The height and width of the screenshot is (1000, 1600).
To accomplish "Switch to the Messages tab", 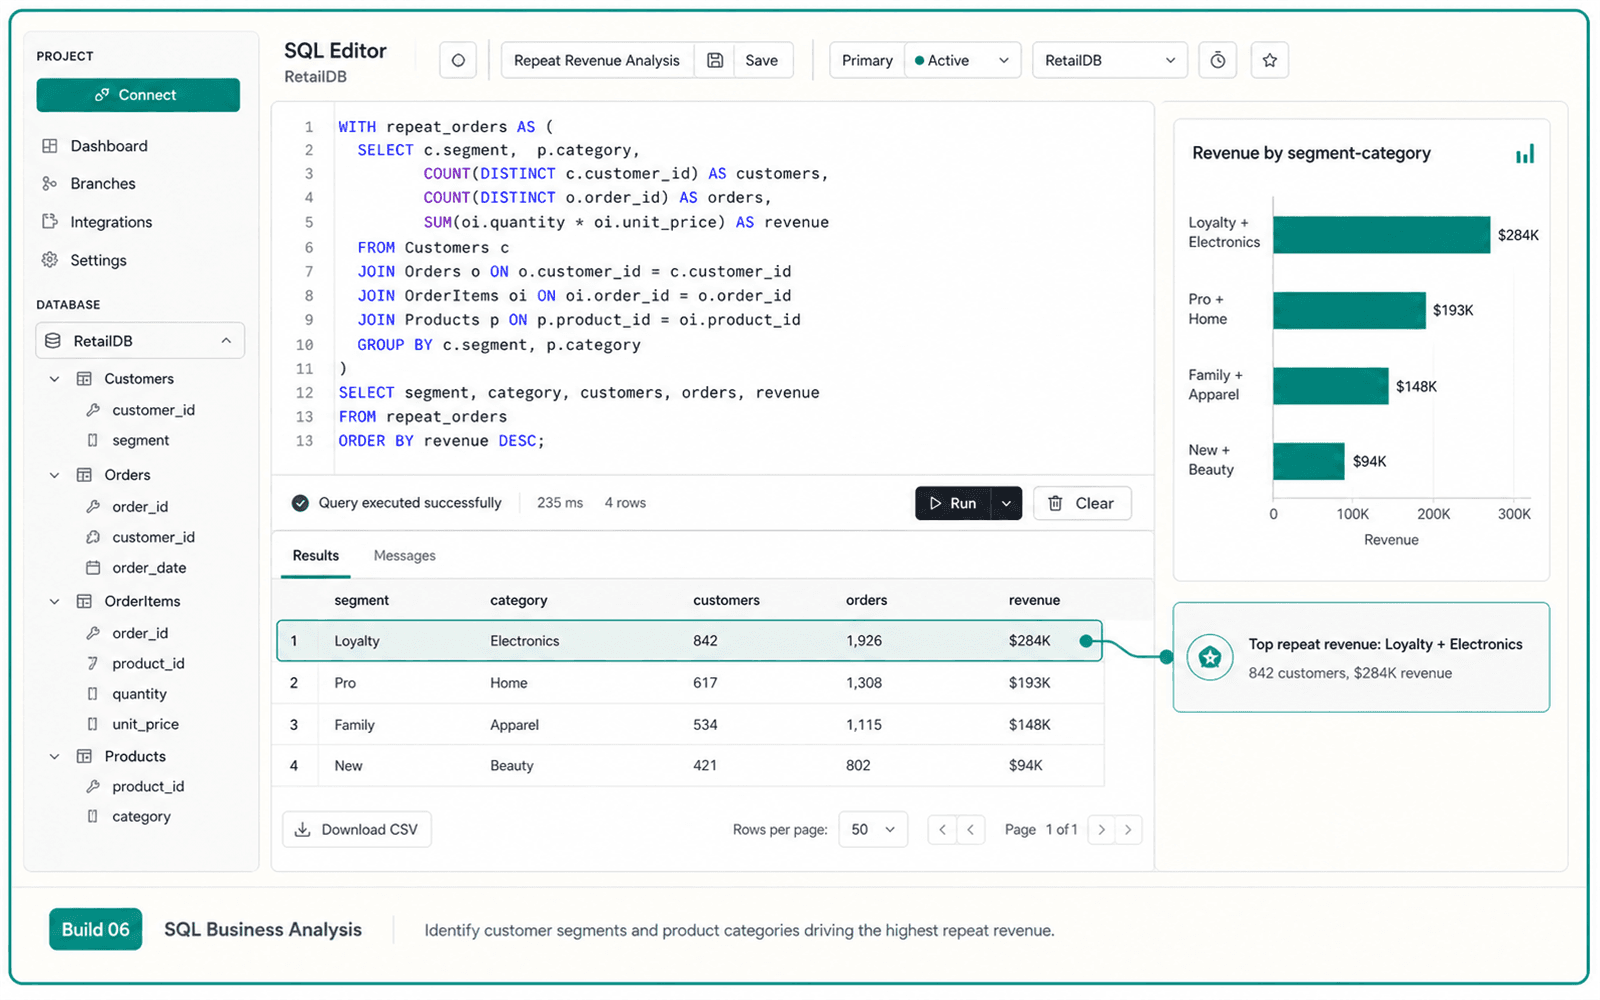I will tap(404, 556).
